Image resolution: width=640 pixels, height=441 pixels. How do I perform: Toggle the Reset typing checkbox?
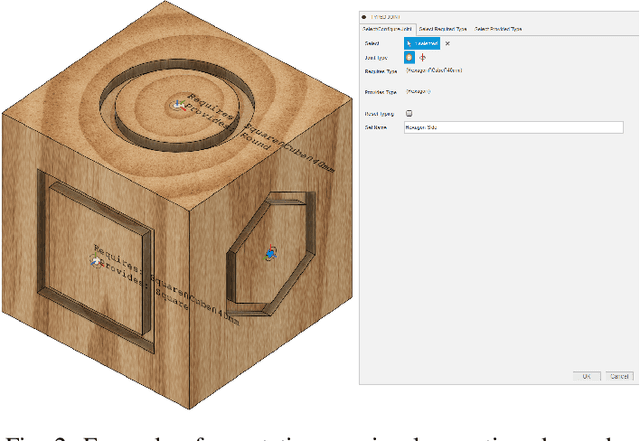(409, 114)
